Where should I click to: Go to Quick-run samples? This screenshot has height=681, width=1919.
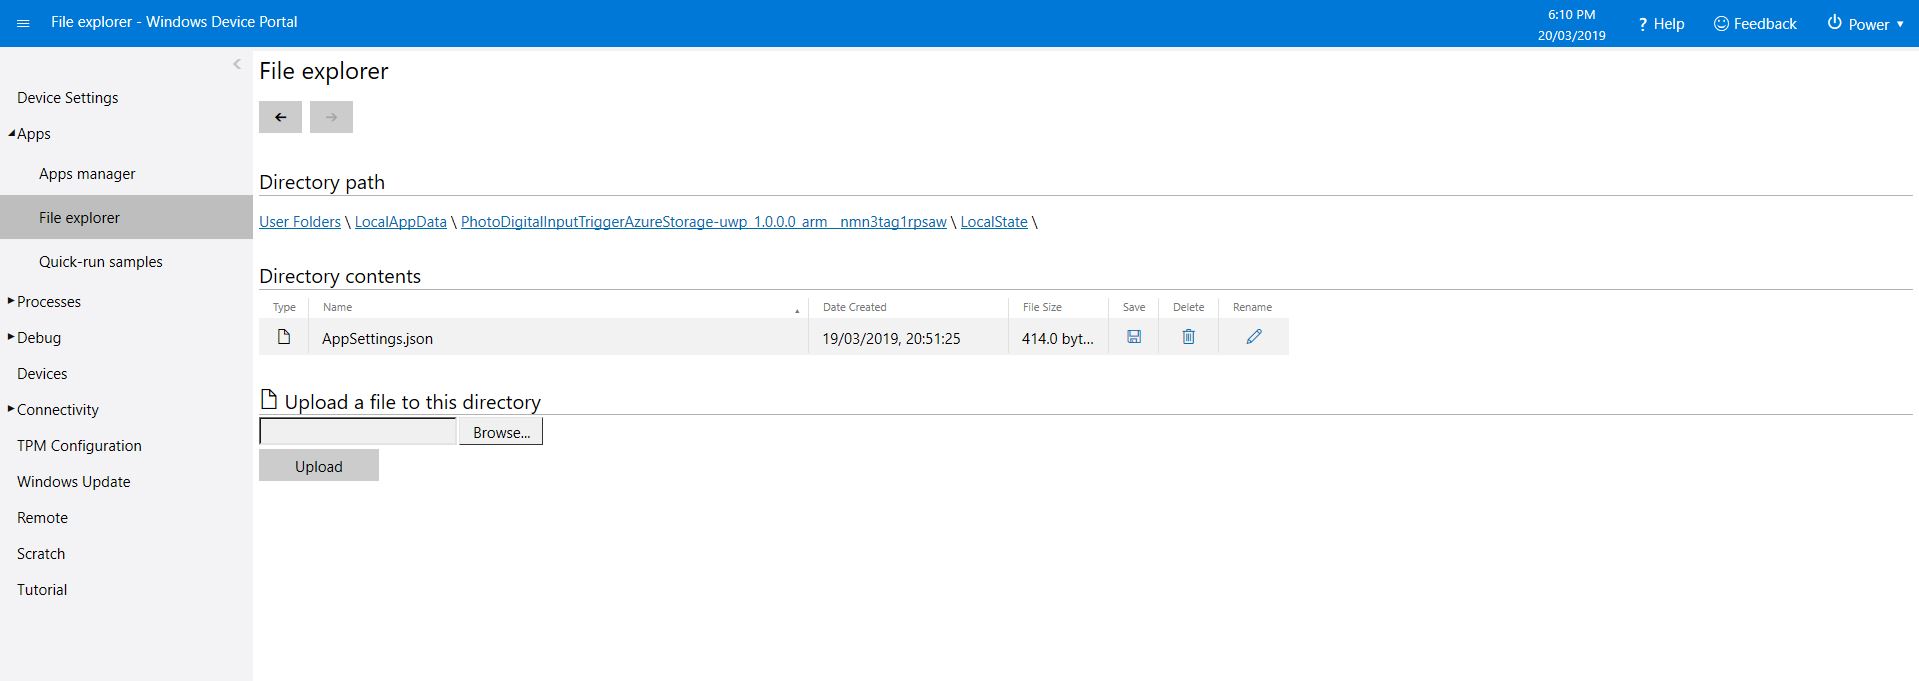coord(100,262)
